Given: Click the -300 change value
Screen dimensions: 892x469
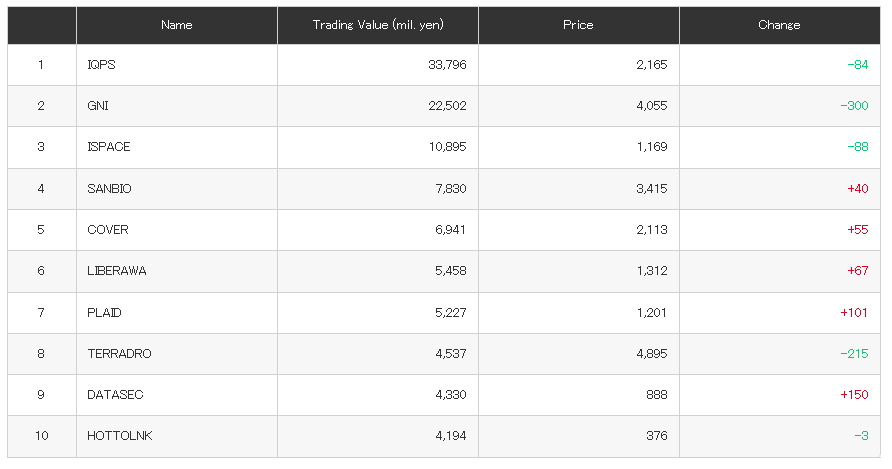Looking at the screenshot, I should tap(854, 106).
